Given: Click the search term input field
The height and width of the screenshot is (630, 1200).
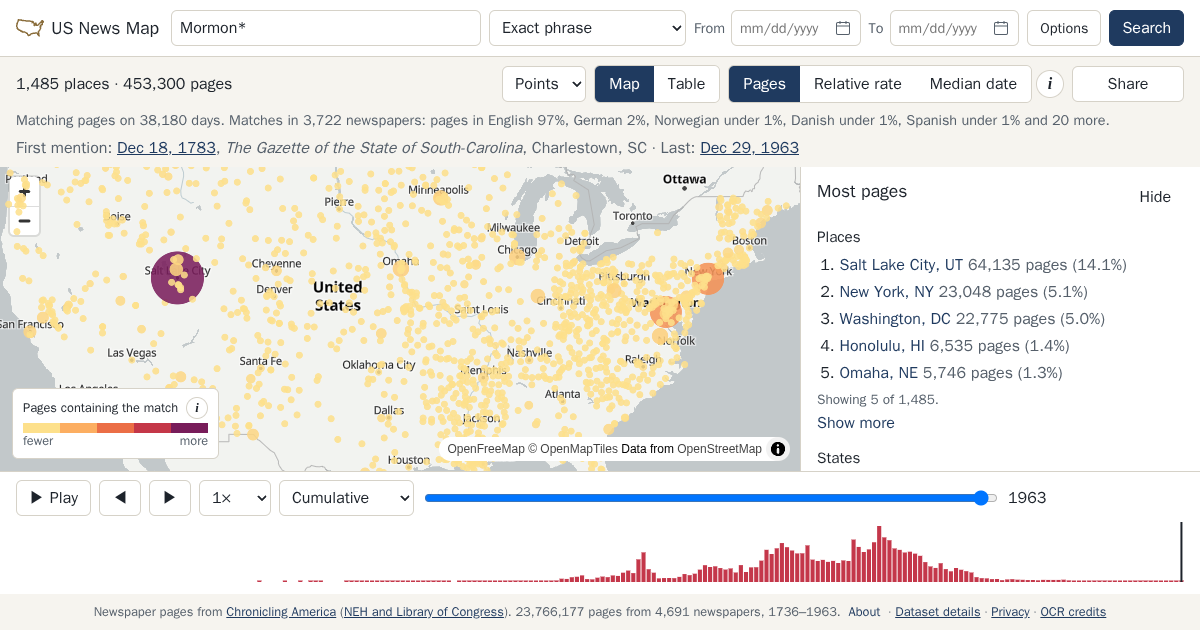Looking at the screenshot, I should coord(326,28).
